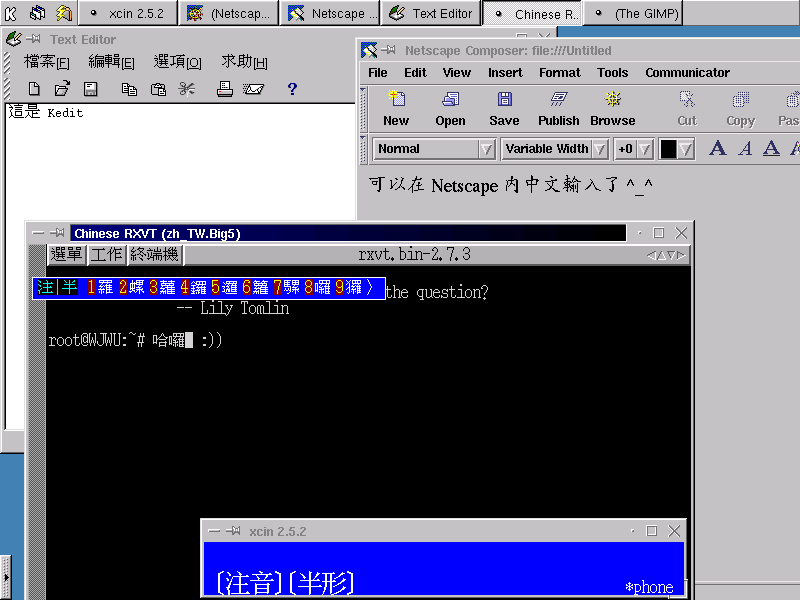Click the third panel icon beside window list
The height and width of the screenshot is (600, 800).
pyautogui.click(x=64, y=13)
